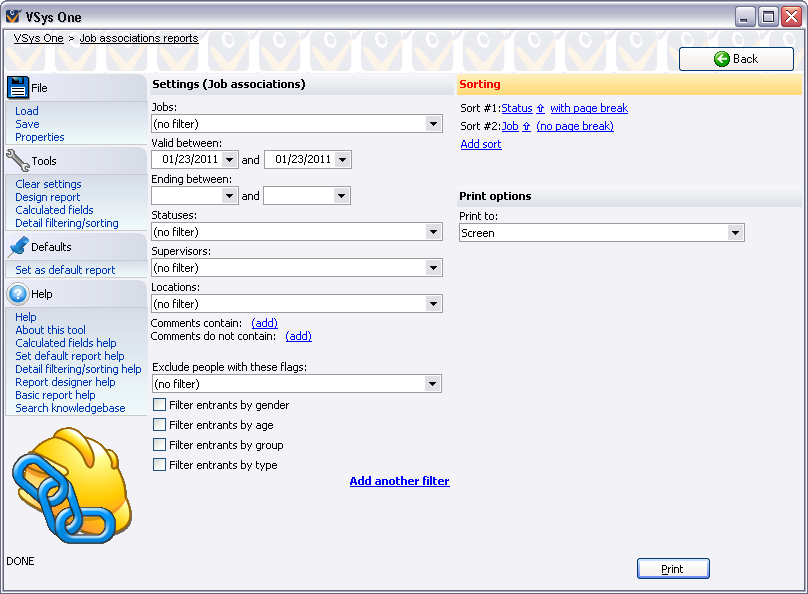
Task: Open the Supervisors filter dropdown
Action: tap(433, 268)
